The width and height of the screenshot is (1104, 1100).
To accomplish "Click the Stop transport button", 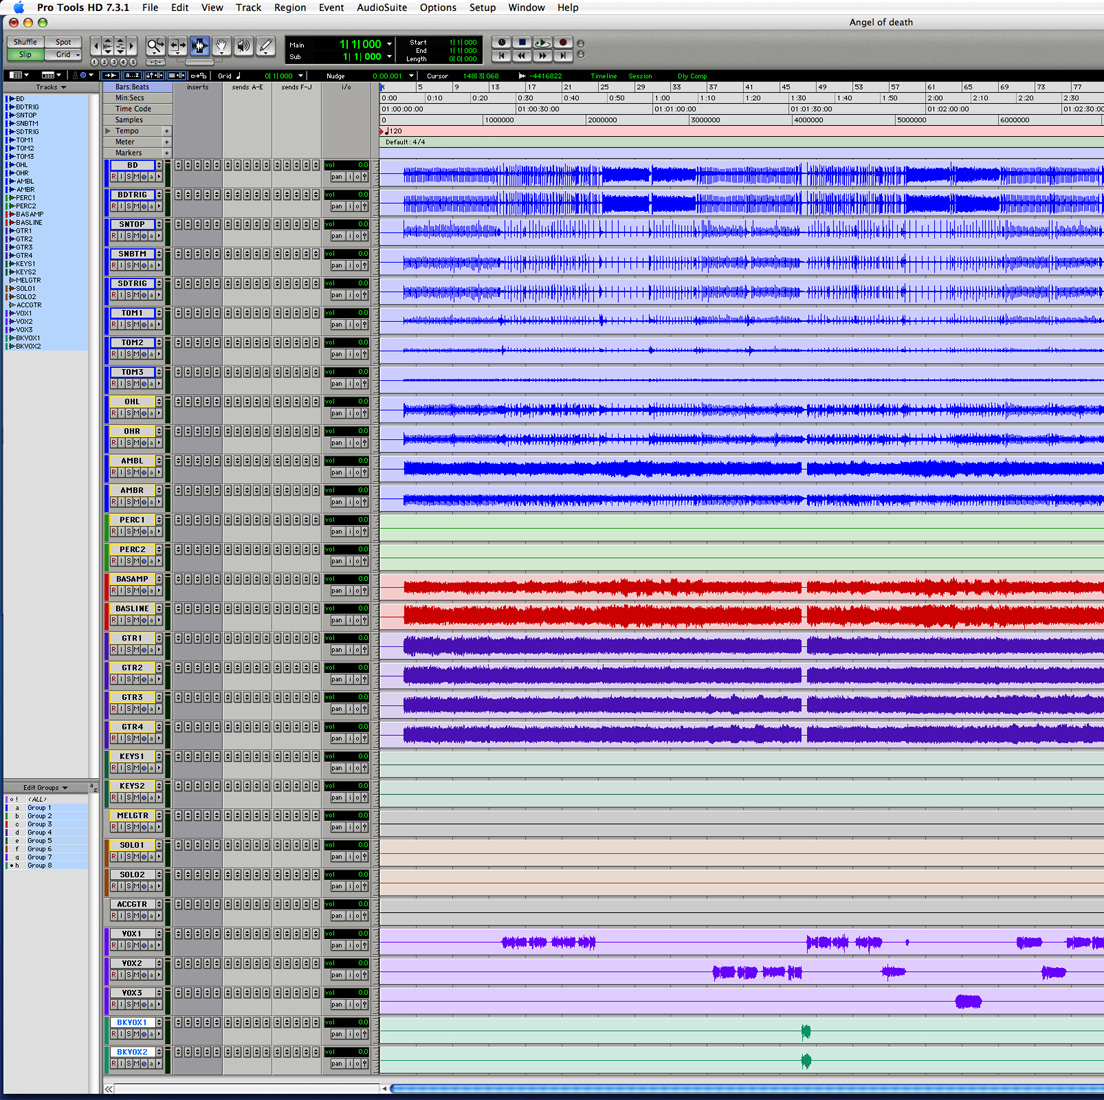I will coord(522,42).
